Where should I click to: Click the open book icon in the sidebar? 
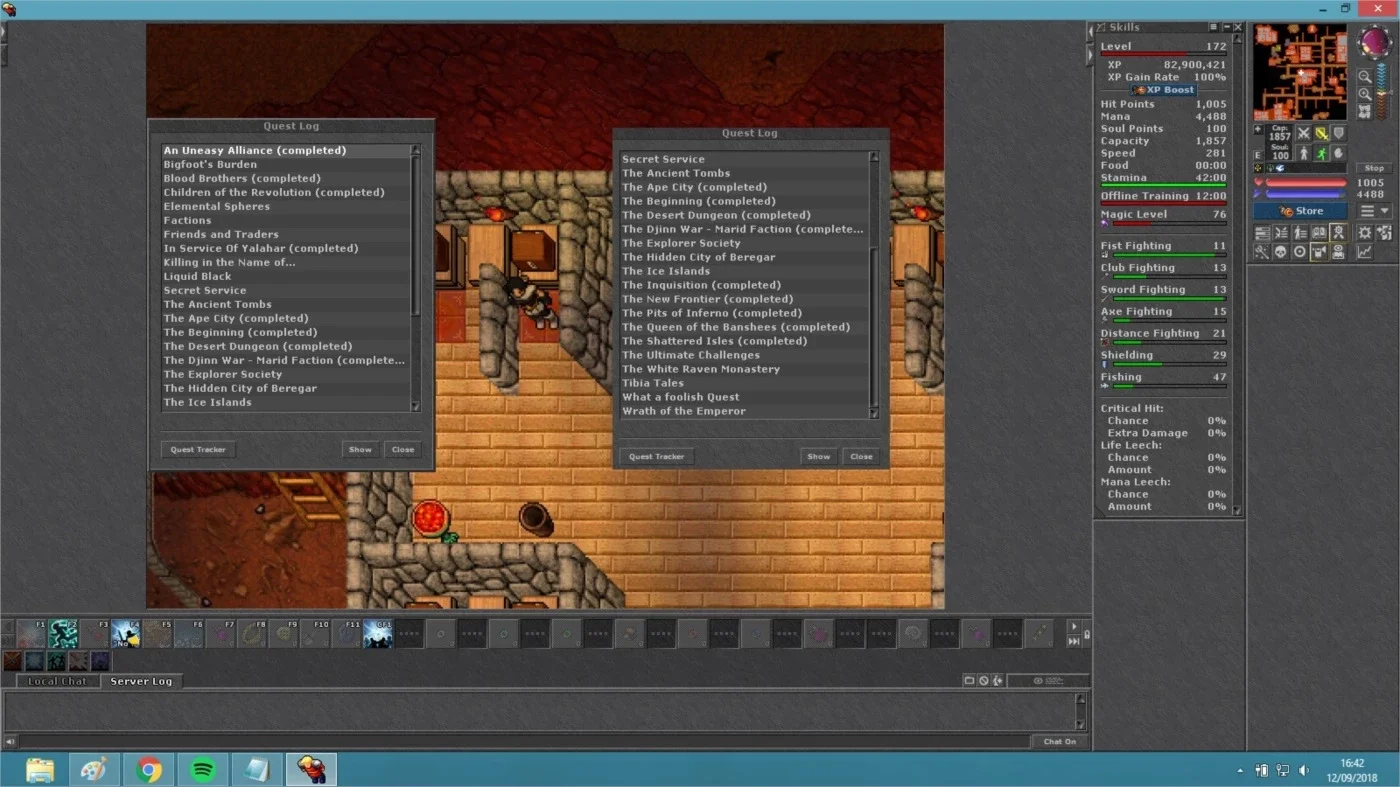(1319, 232)
